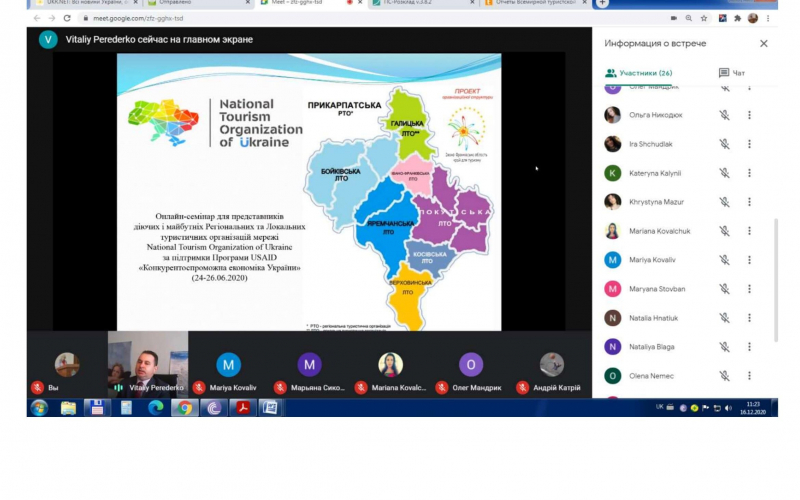Click mute icon for Kateryna Kalynii
800x500 pixels.
pos(724,173)
